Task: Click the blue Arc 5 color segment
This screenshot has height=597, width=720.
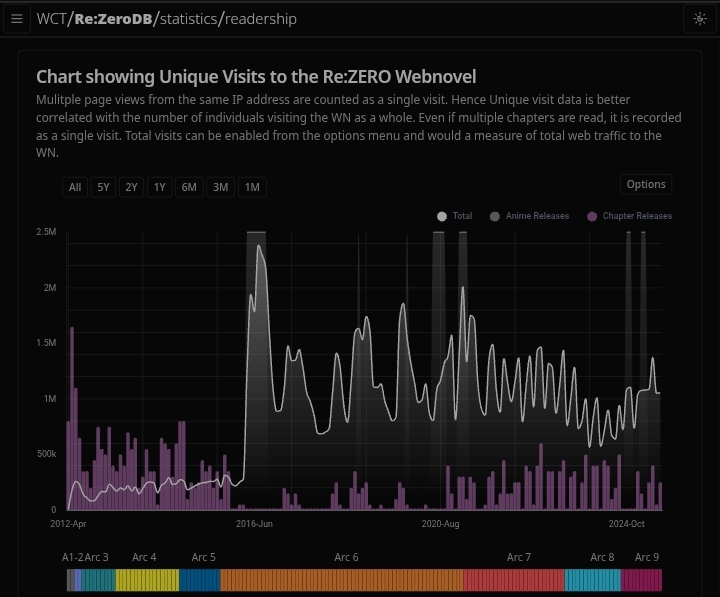Action: point(200,580)
